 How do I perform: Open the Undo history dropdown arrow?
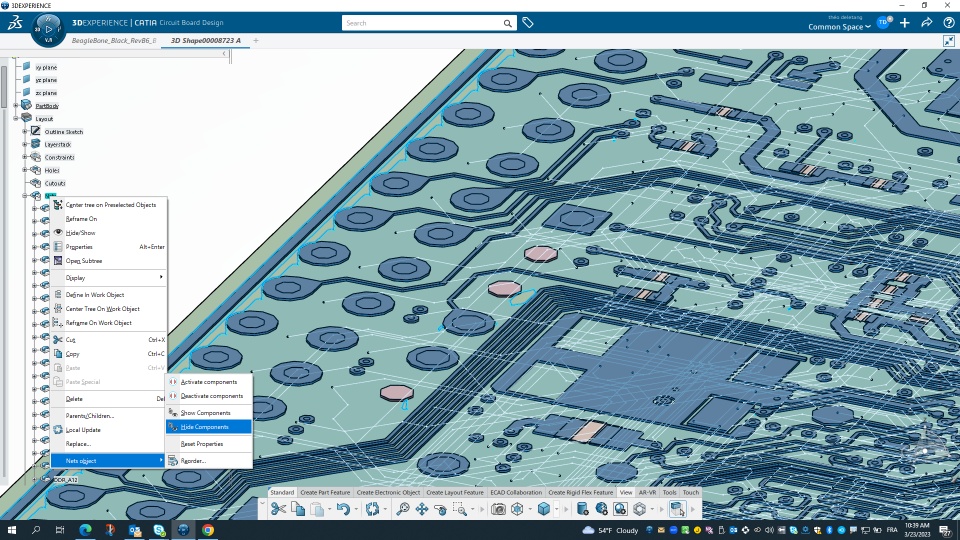point(356,509)
